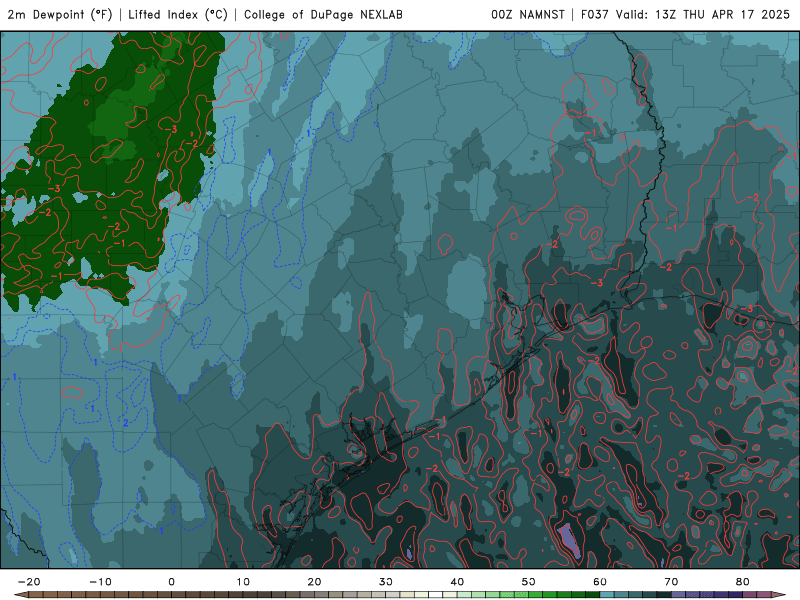The image size is (800, 600).
Task: Click the 70 label on the color scale
Action: [x=671, y=582]
